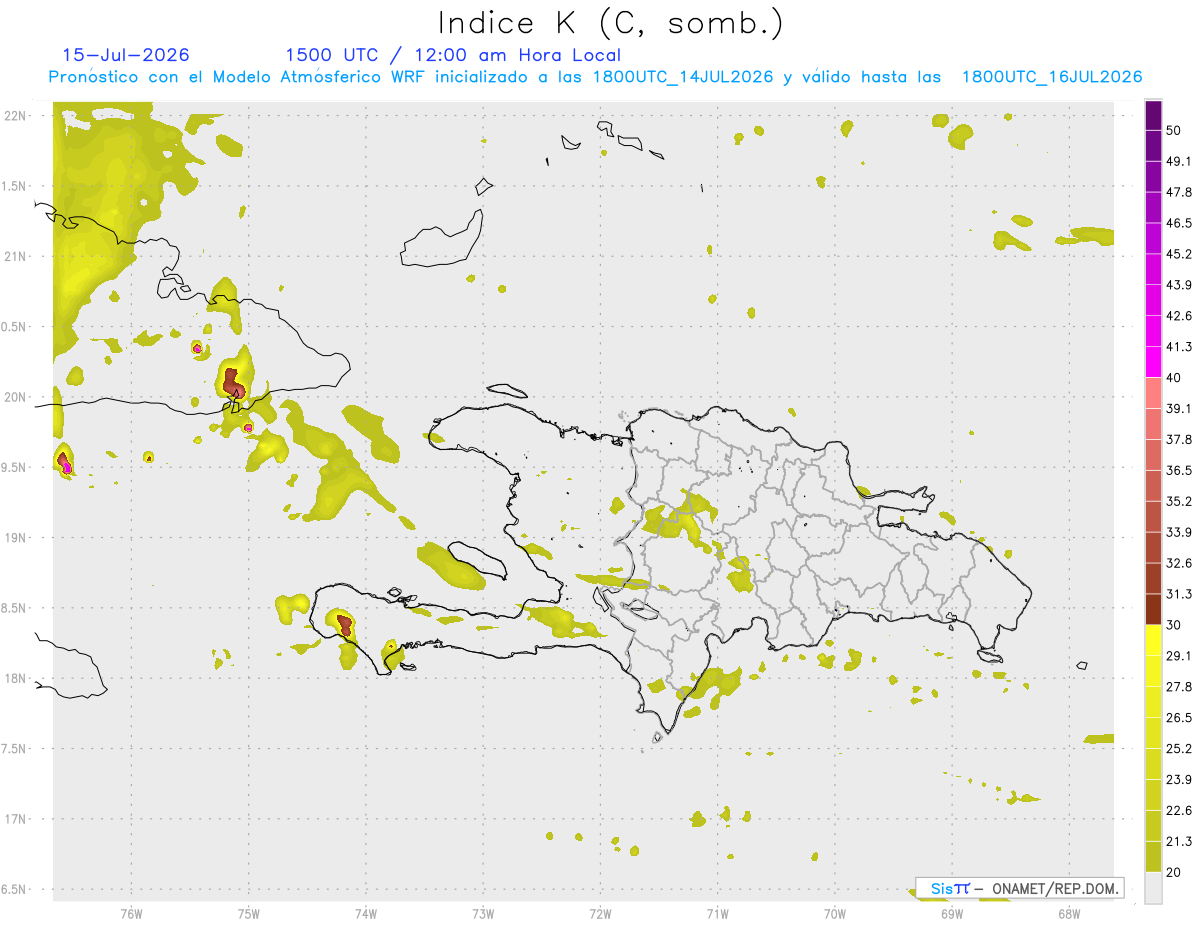Pick the dark brown swatch between 30 and 31.3
Screen dimensions: 1200x927
(1153, 609)
